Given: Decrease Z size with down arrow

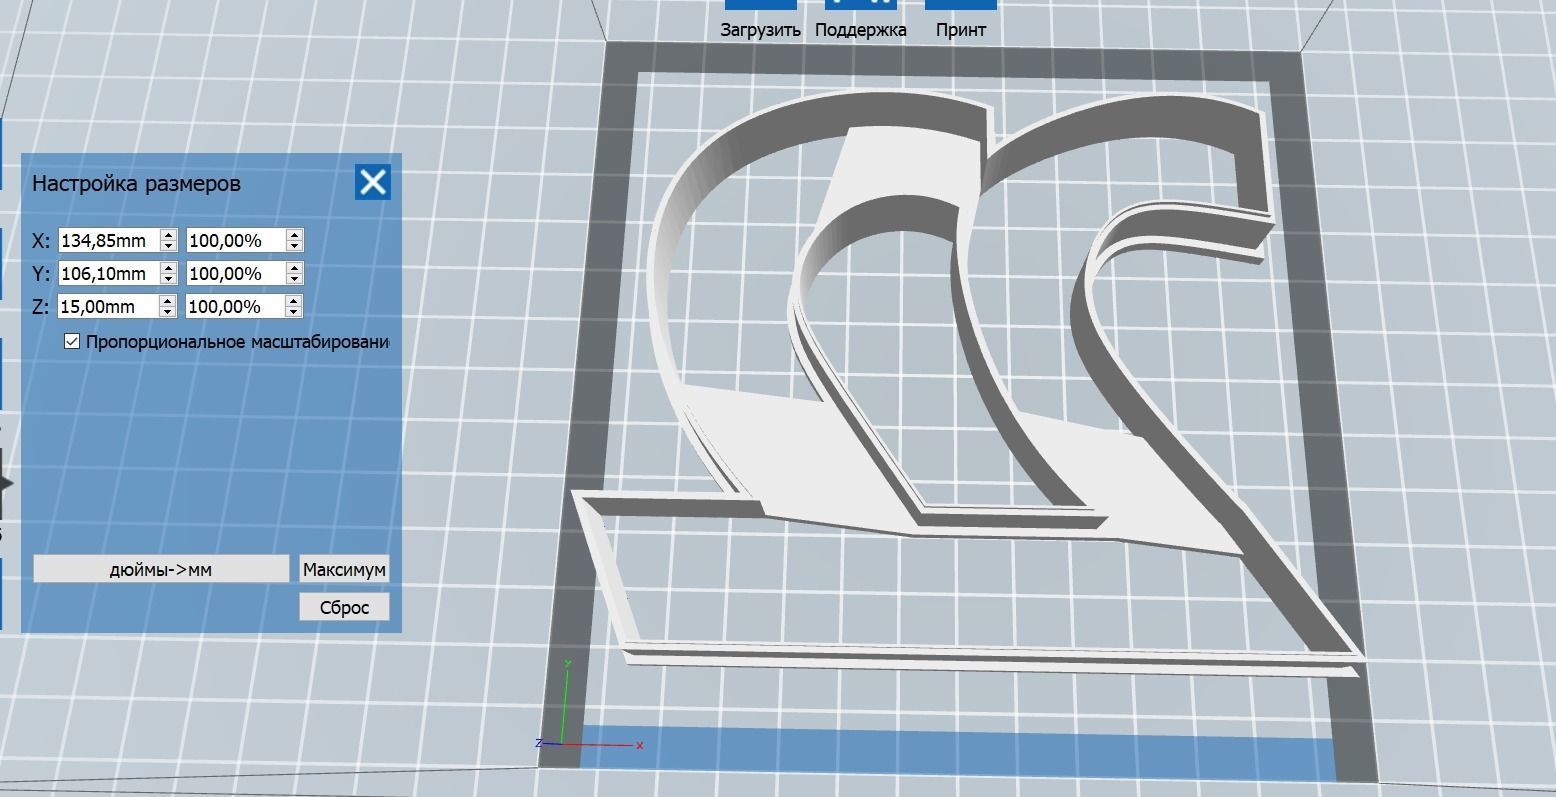Looking at the screenshot, I should (x=168, y=312).
